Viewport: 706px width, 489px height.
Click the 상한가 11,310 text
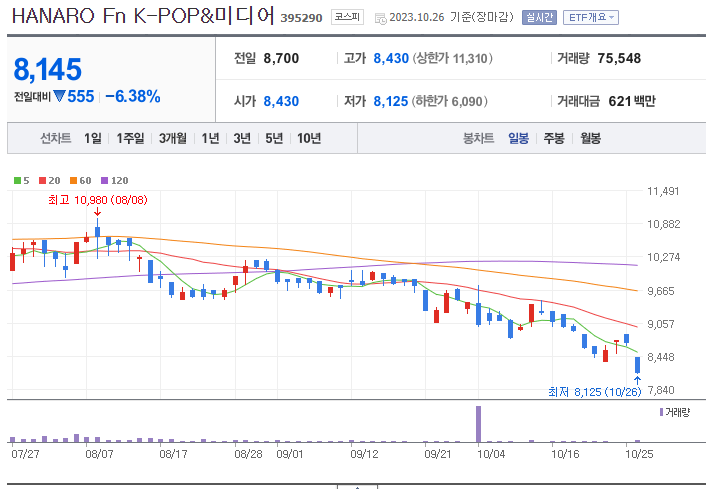coord(453,59)
